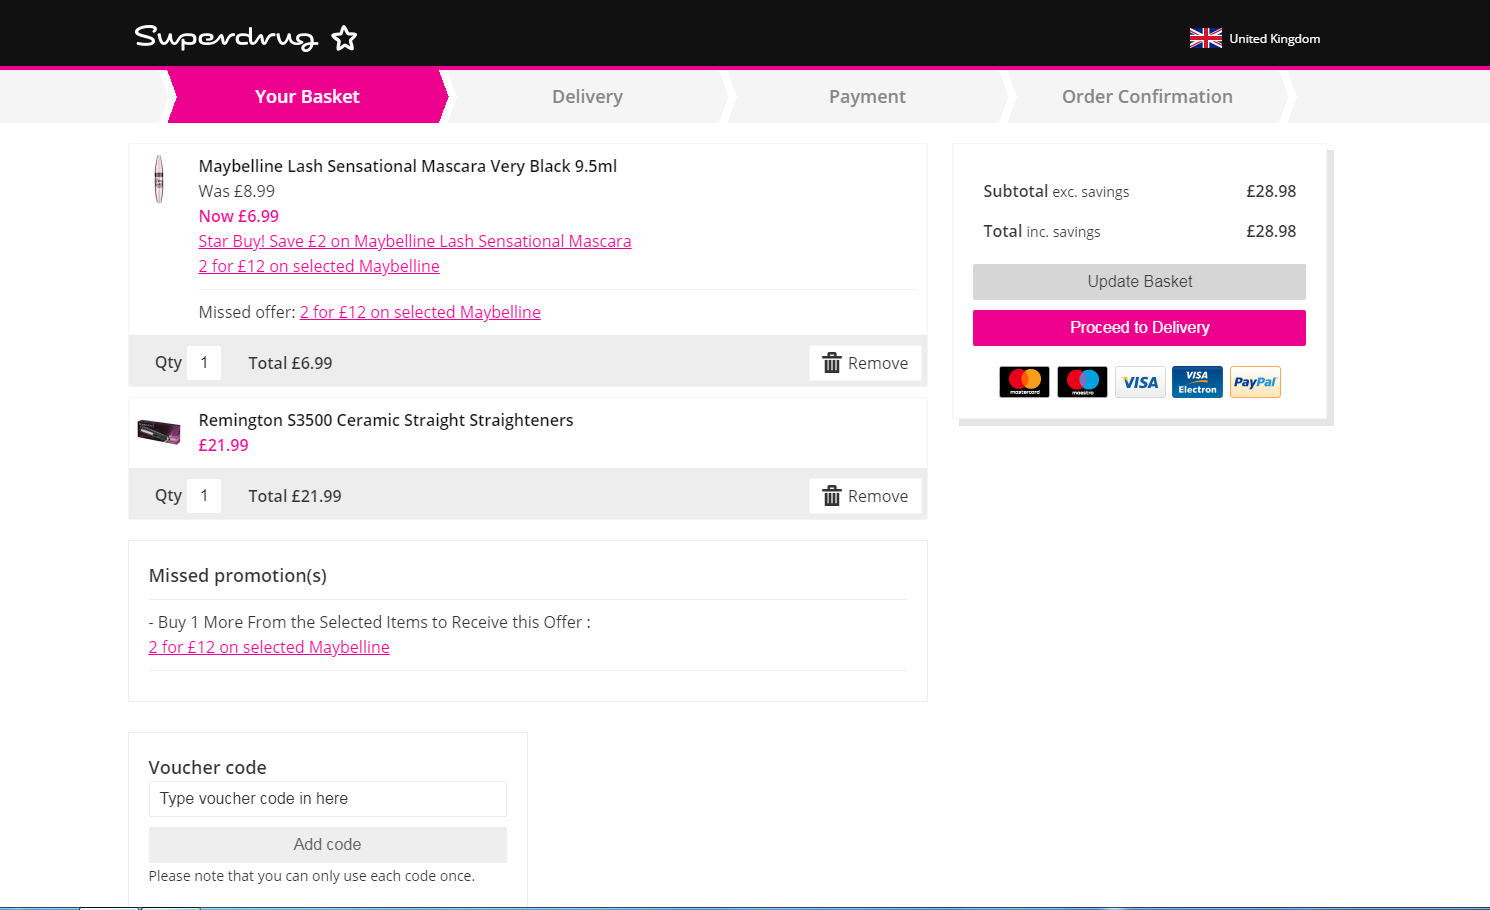Click the Subtotal £28.98 amount
The image size is (1490, 910).
coord(1271,191)
